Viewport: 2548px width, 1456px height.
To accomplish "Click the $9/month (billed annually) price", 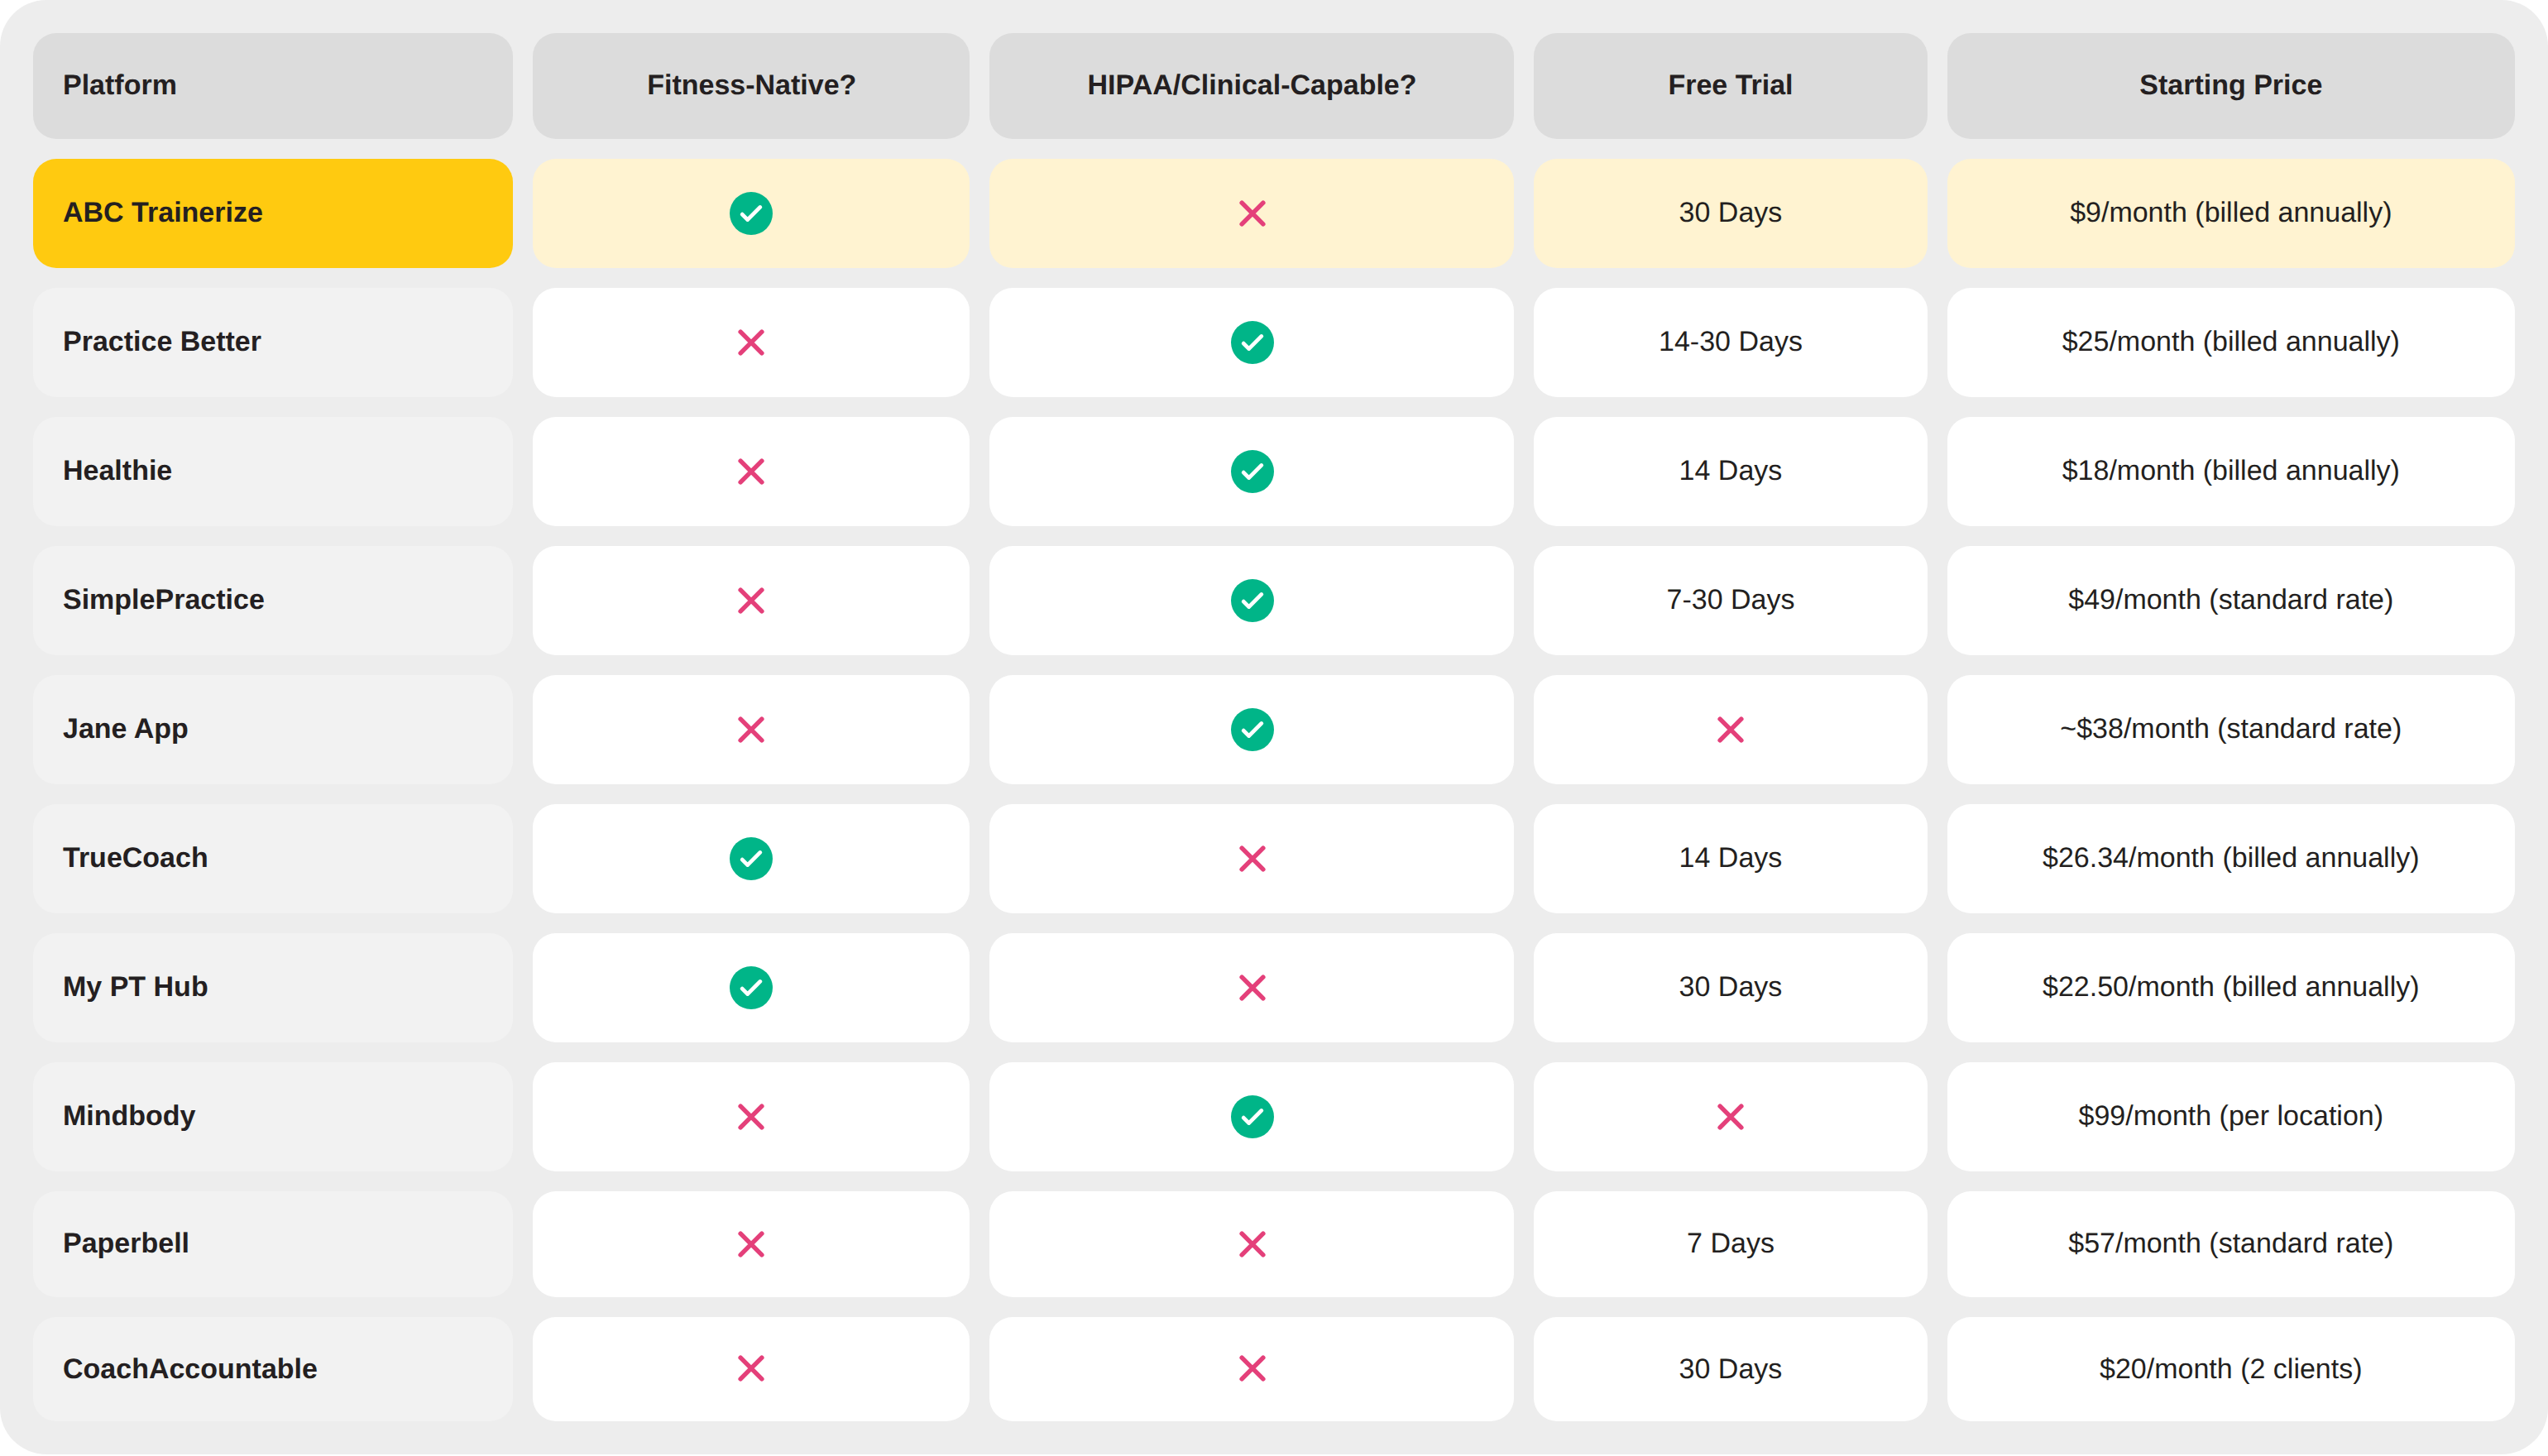I will (2231, 213).
